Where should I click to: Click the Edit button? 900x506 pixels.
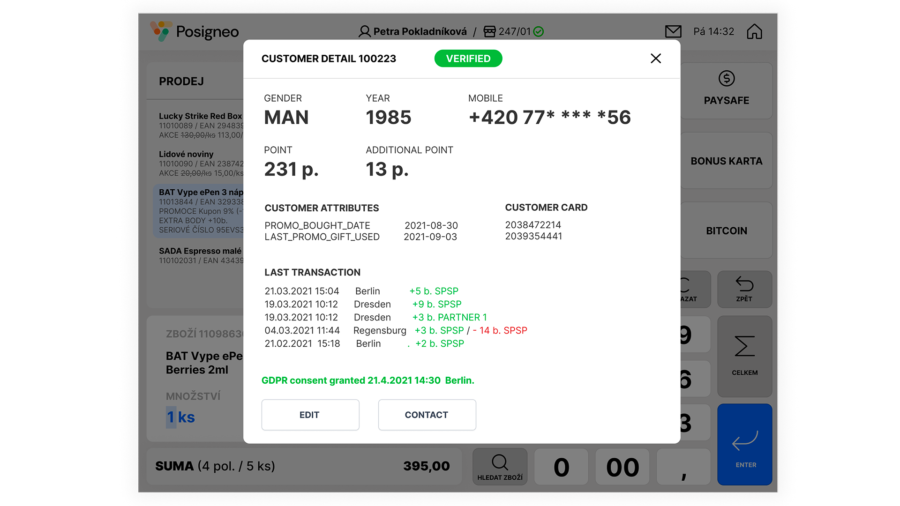pos(310,415)
